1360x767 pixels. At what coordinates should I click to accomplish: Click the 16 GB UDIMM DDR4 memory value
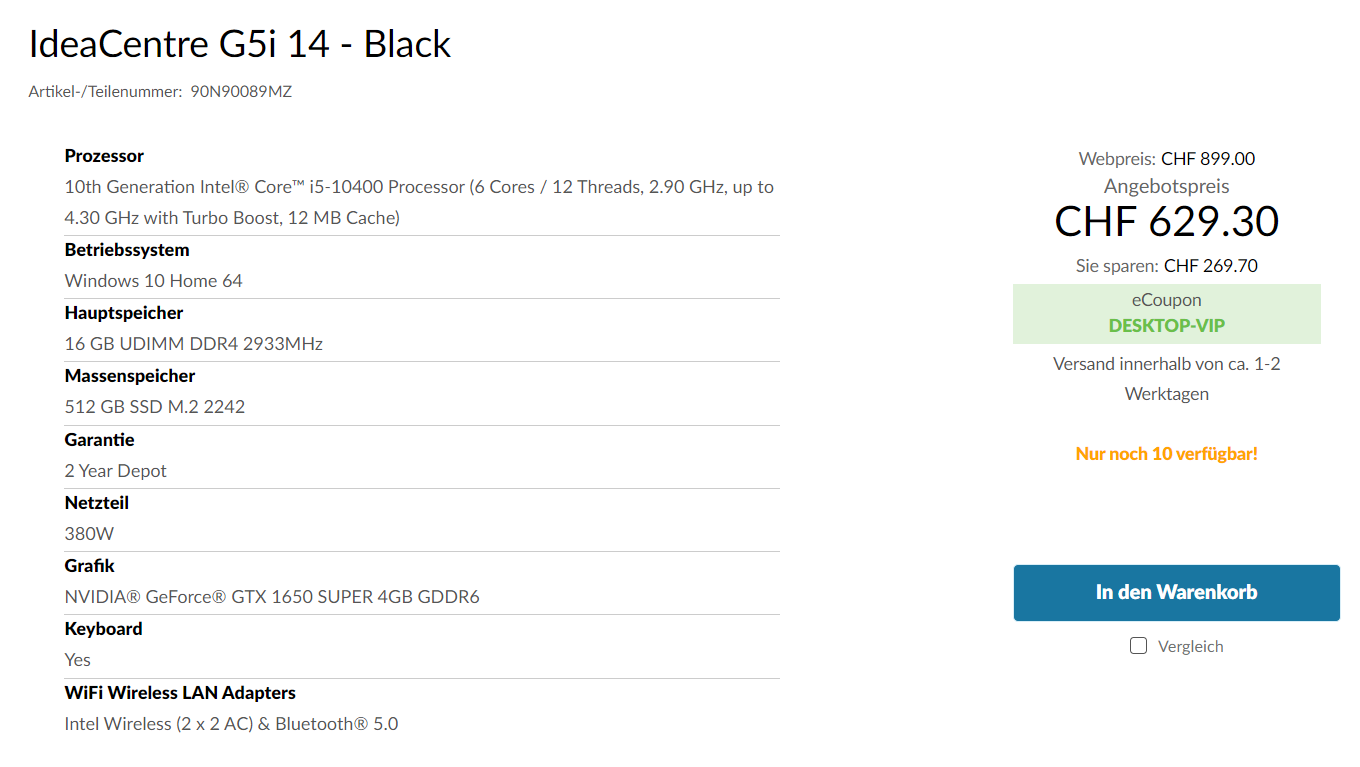193,344
